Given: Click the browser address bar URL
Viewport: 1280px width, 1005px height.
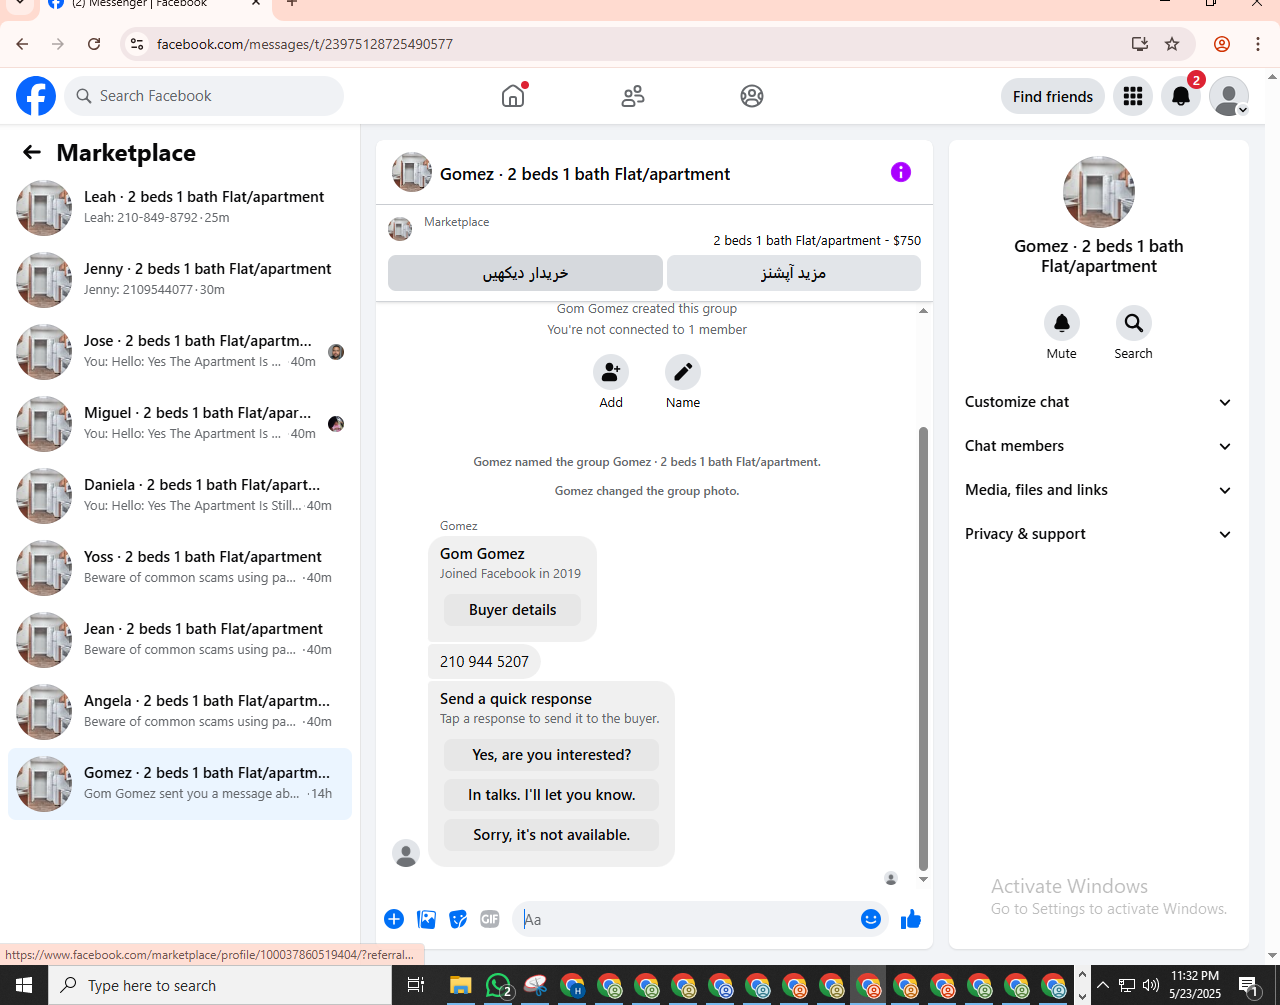Looking at the screenshot, I should click(x=305, y=44).
